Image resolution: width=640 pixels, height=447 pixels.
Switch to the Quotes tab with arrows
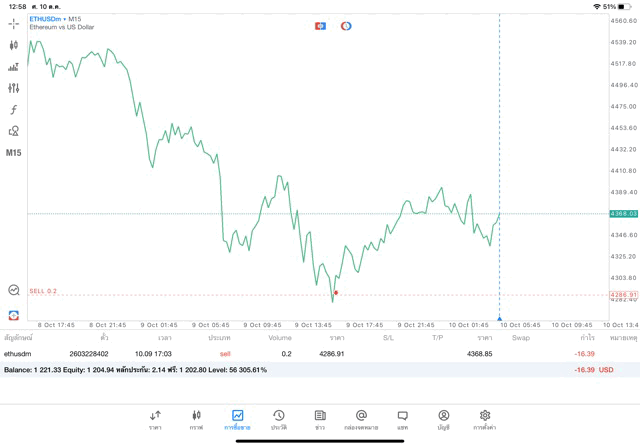[155, 419]
